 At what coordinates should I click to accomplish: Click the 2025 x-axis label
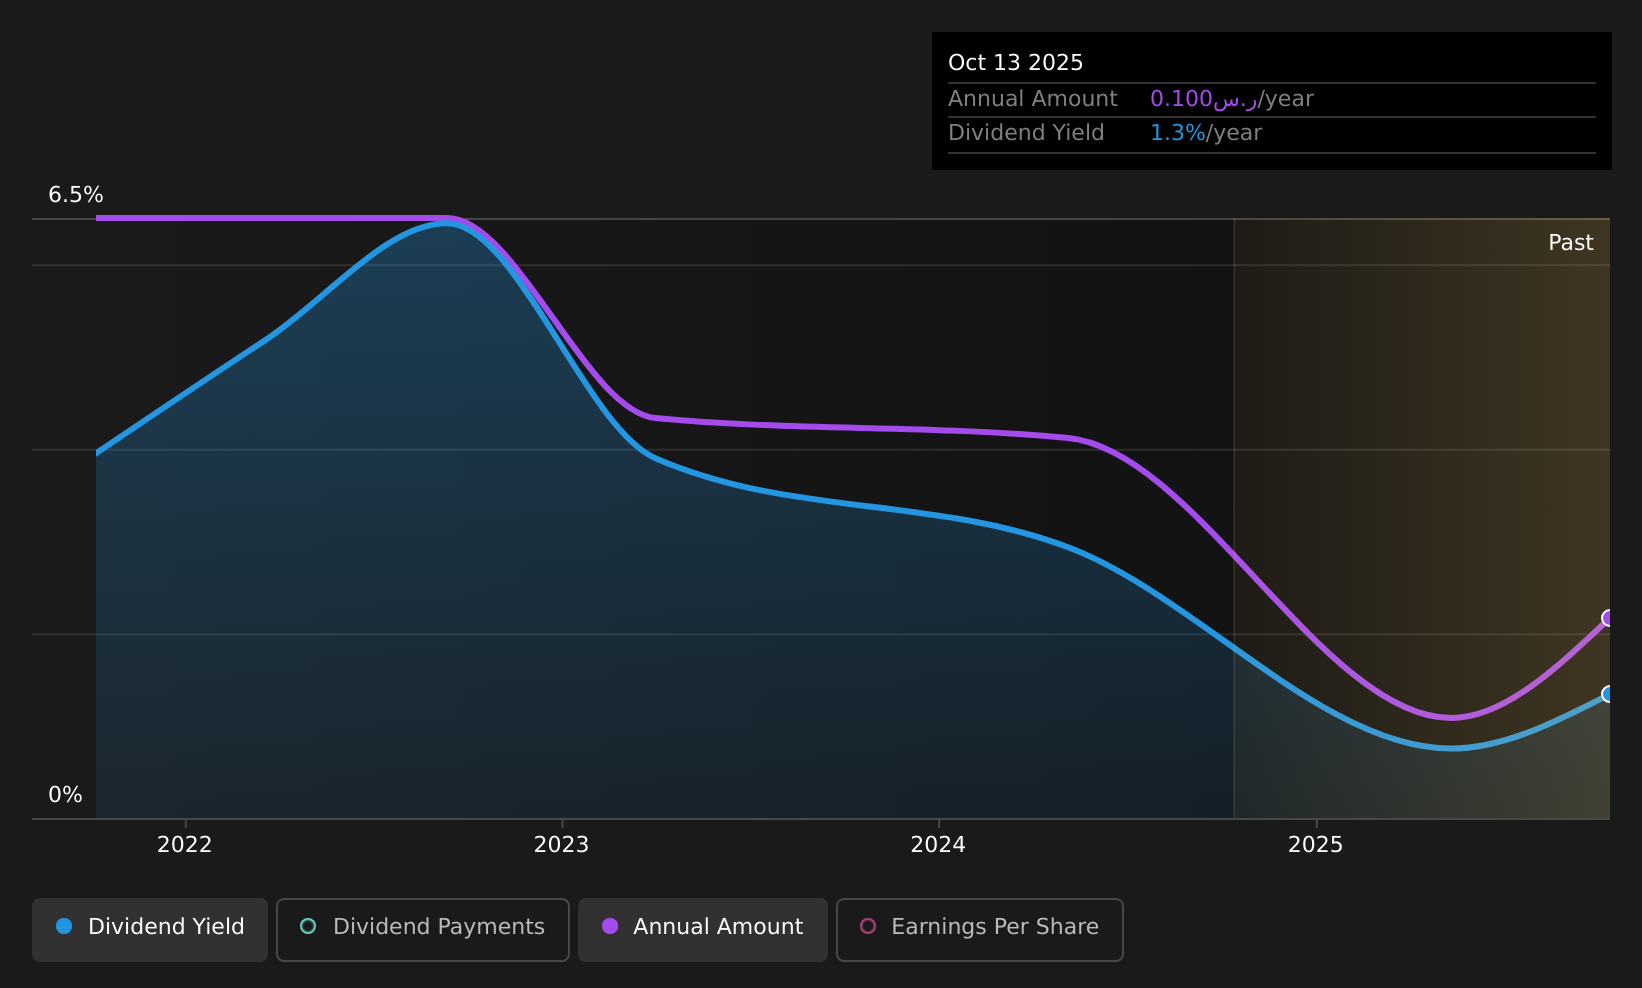pyautogui.click(x=1316, y=845)
